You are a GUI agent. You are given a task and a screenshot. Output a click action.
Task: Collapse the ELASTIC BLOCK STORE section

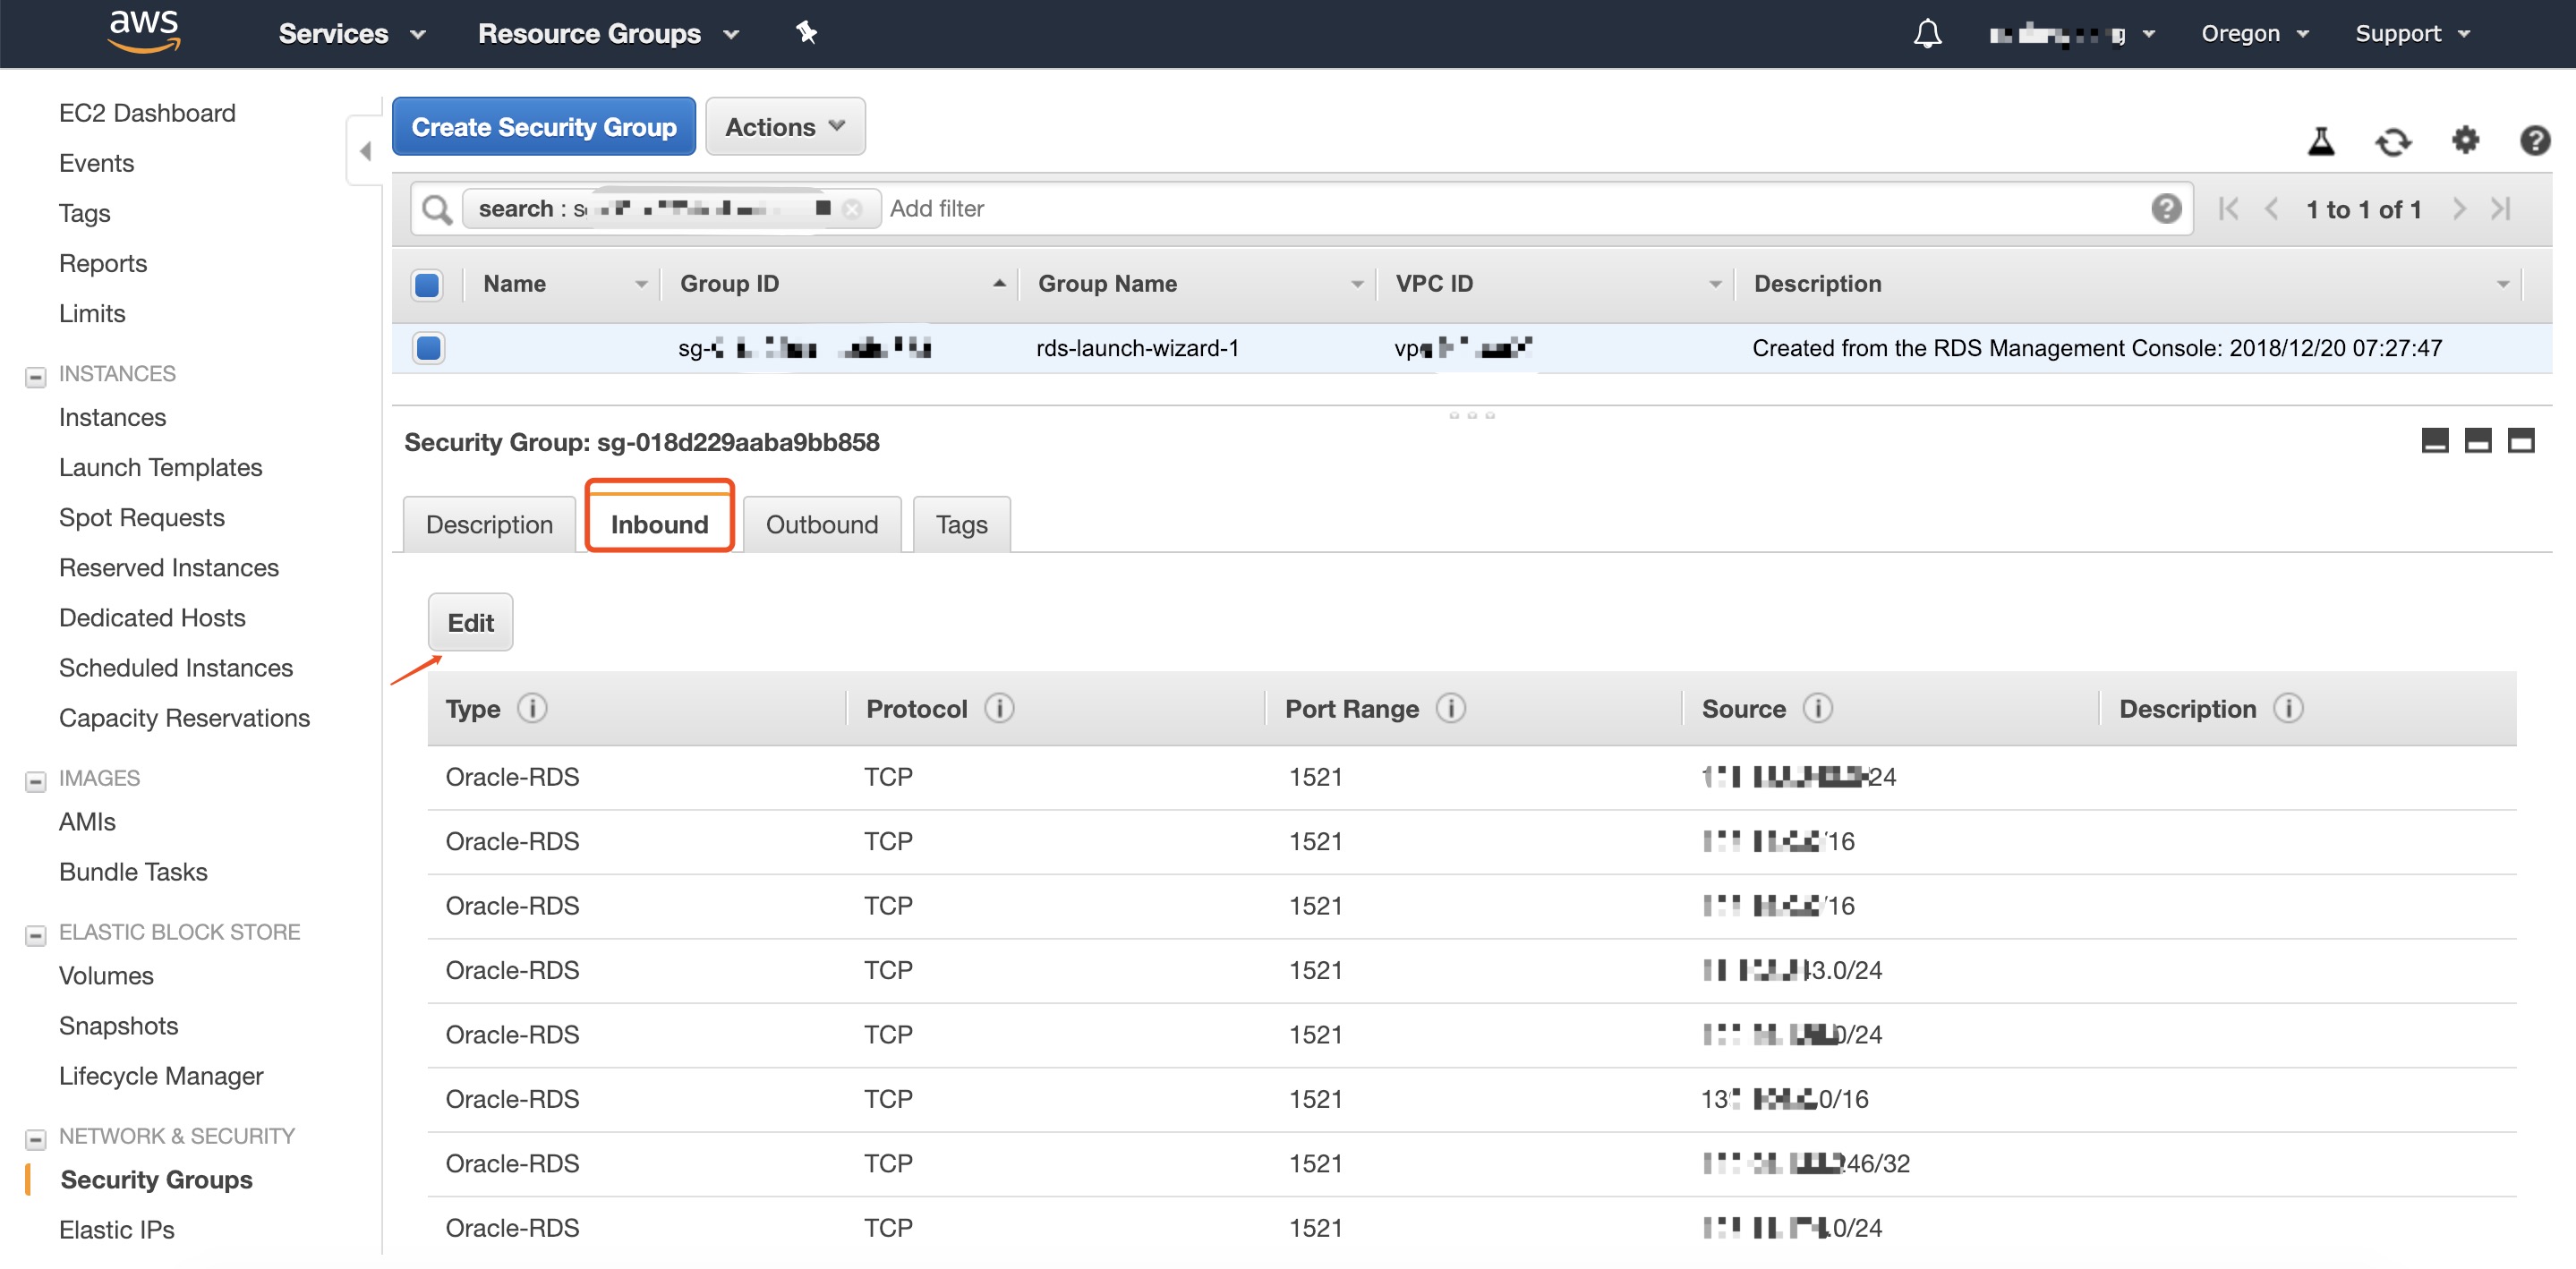pos(35,935)
